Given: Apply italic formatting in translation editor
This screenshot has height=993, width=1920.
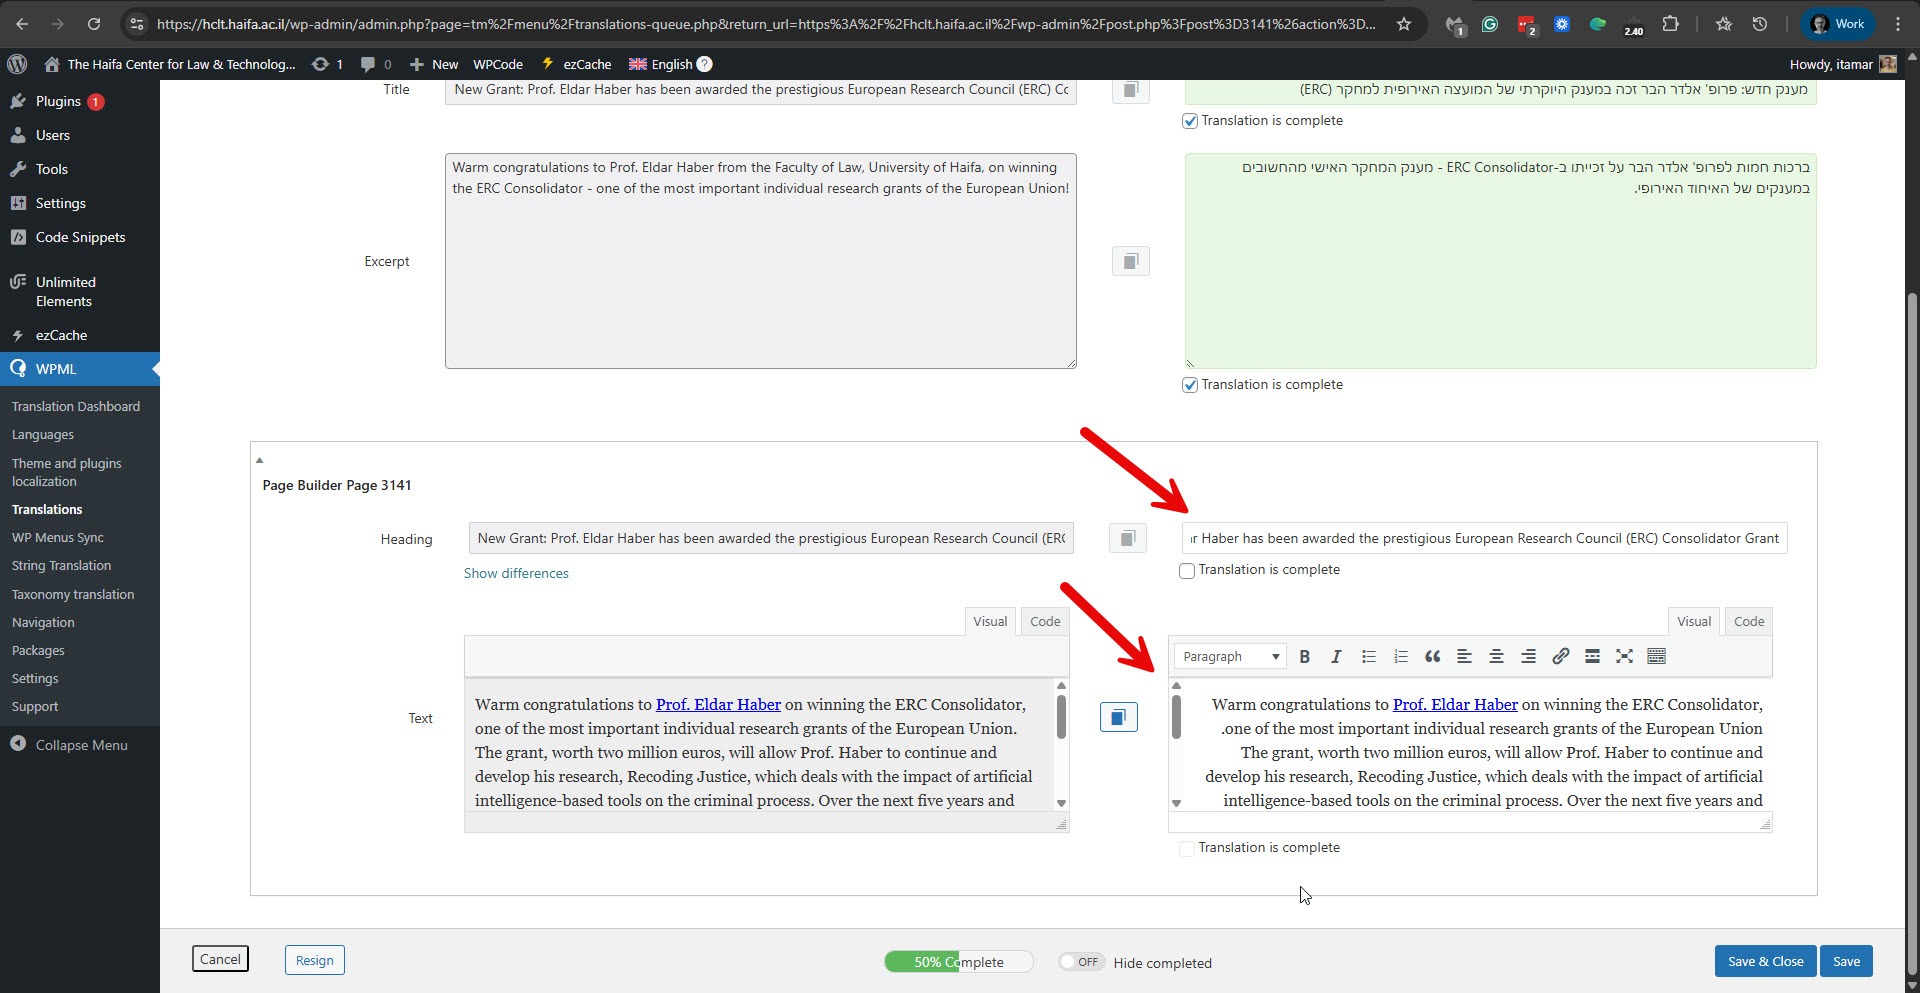Looking at the screenshot, I should (x=1336, y=657).
